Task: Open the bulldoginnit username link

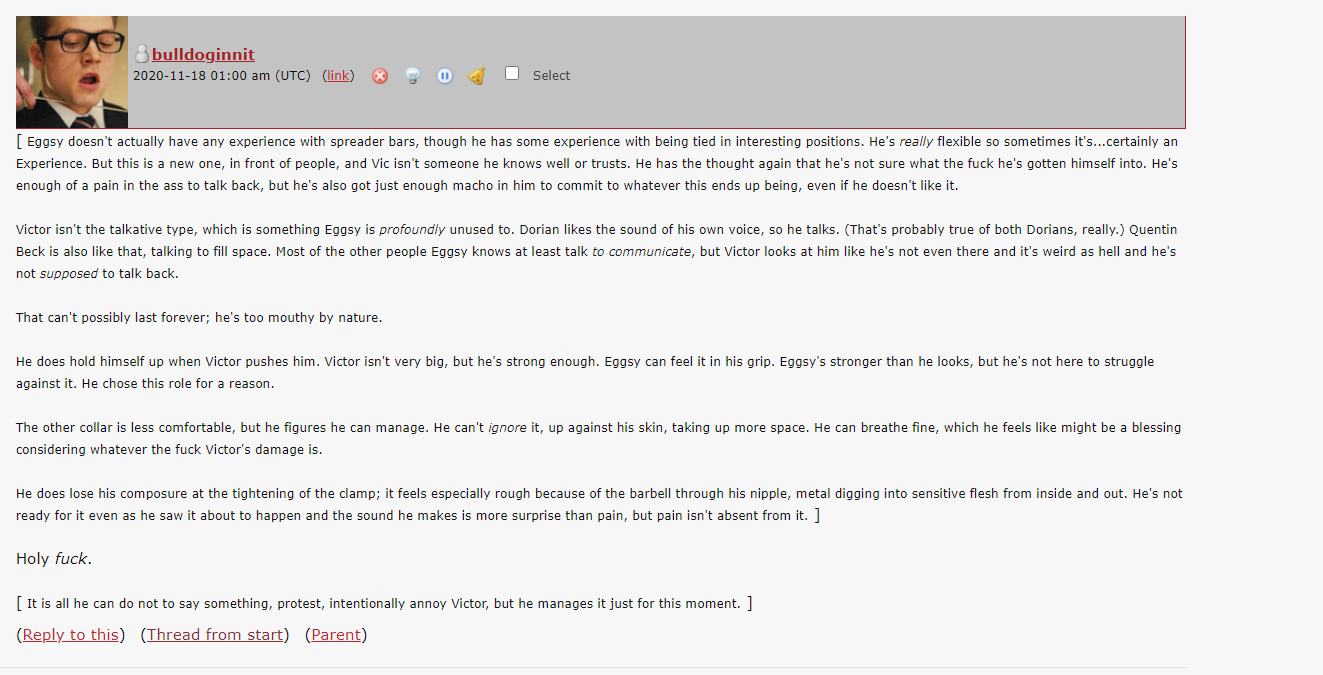Action: 203,54
